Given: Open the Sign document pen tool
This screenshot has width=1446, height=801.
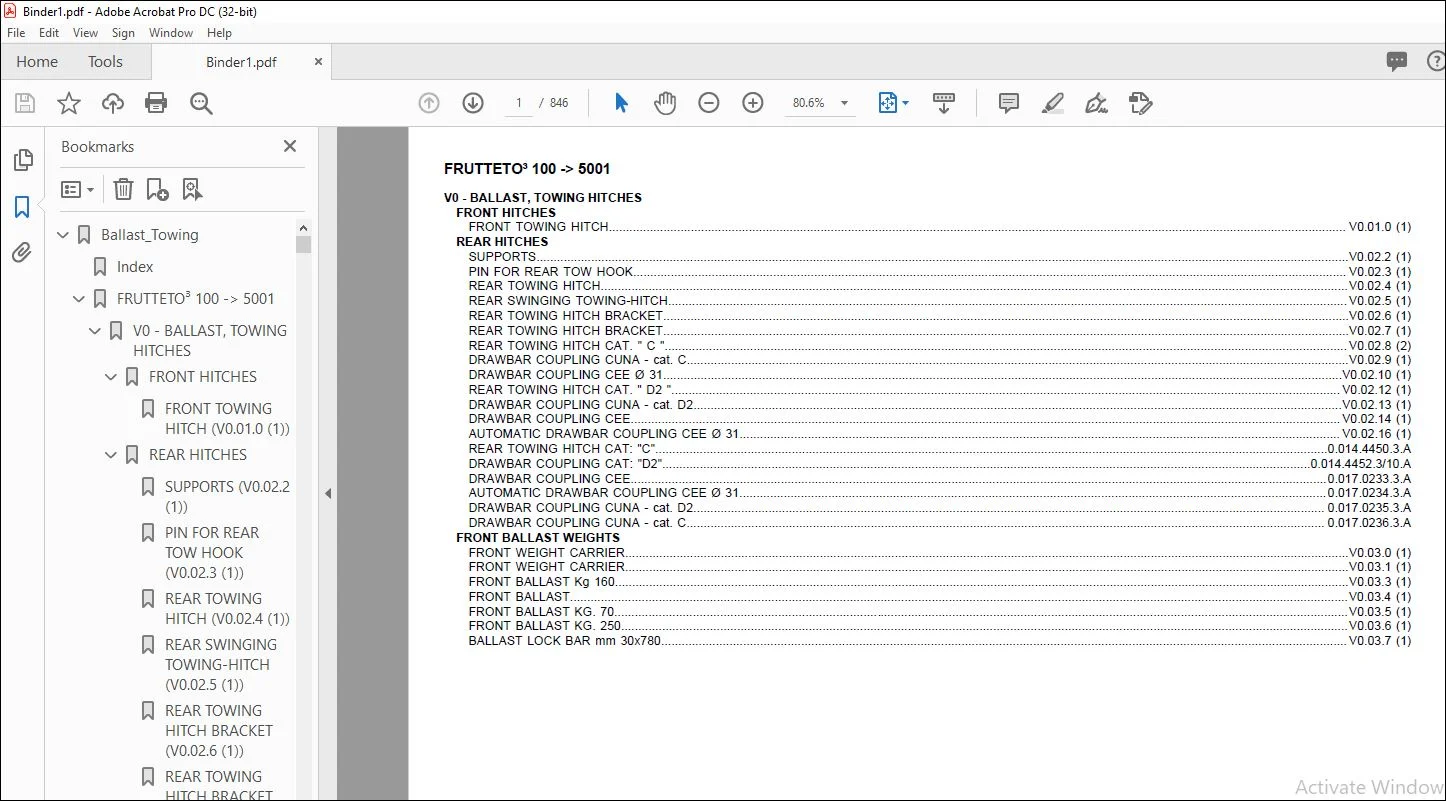Looking at the screenshot, I should pos(1097,103).
